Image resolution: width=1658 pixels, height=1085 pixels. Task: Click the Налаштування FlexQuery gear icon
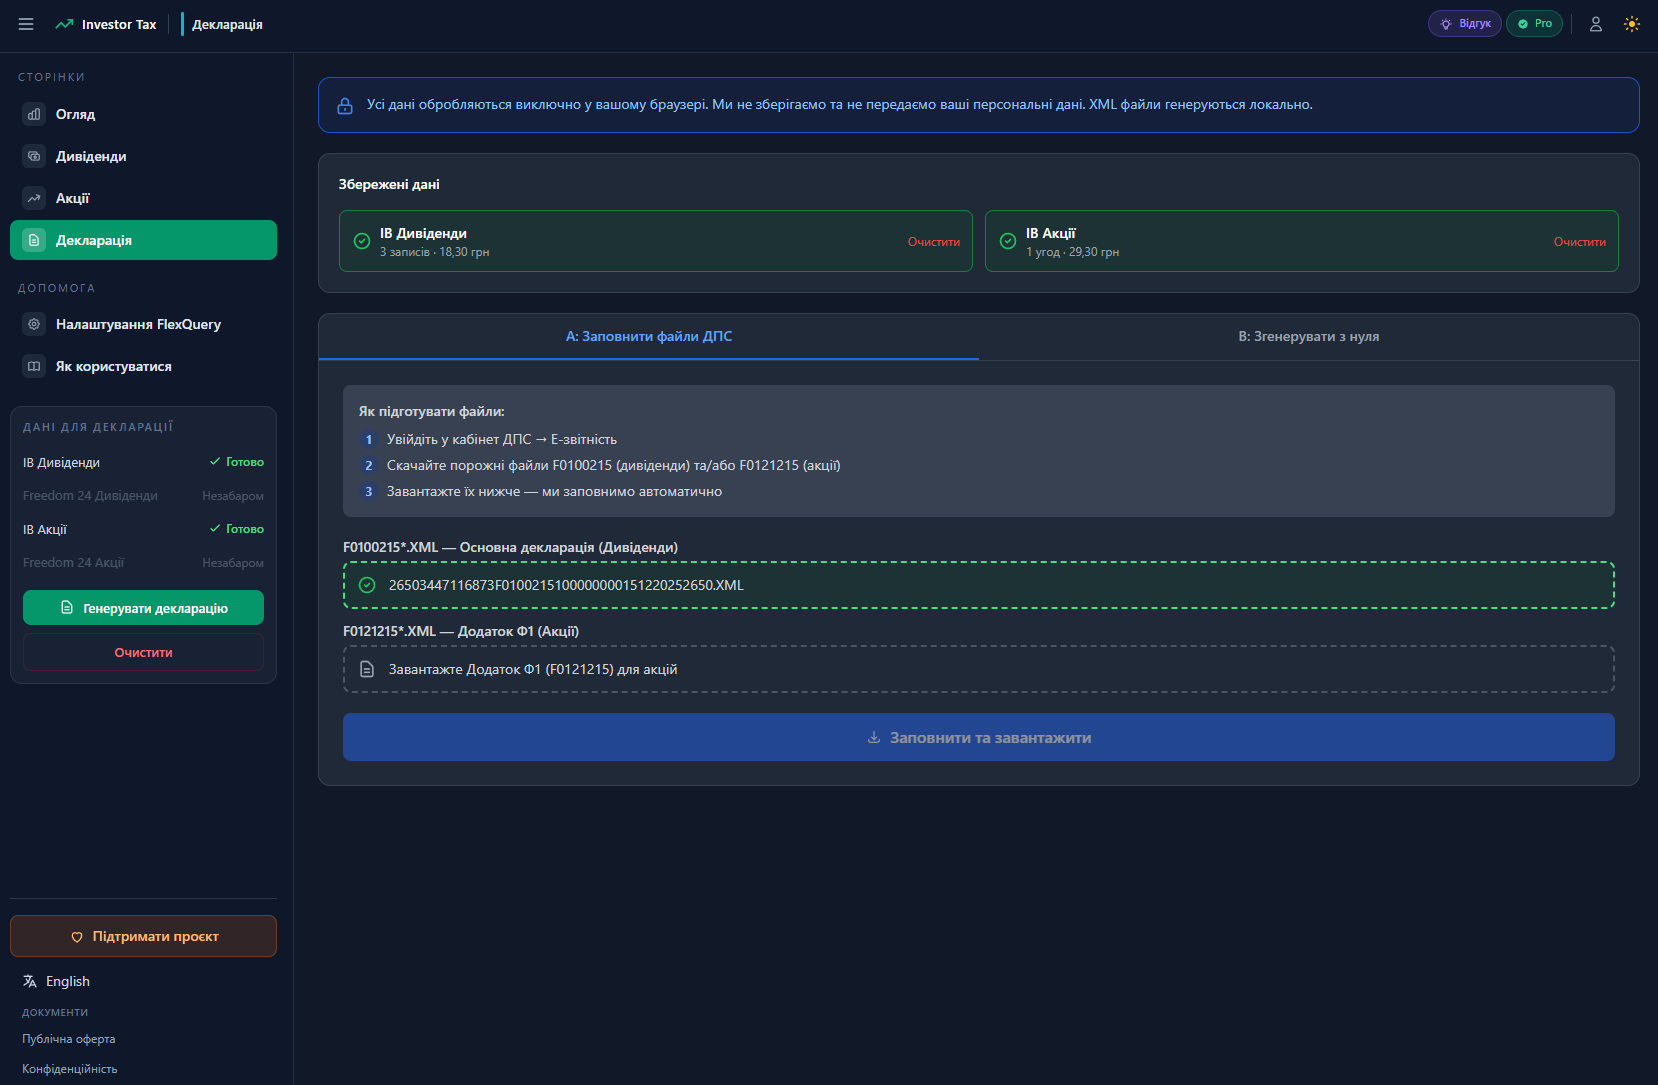tap(34, 324)
